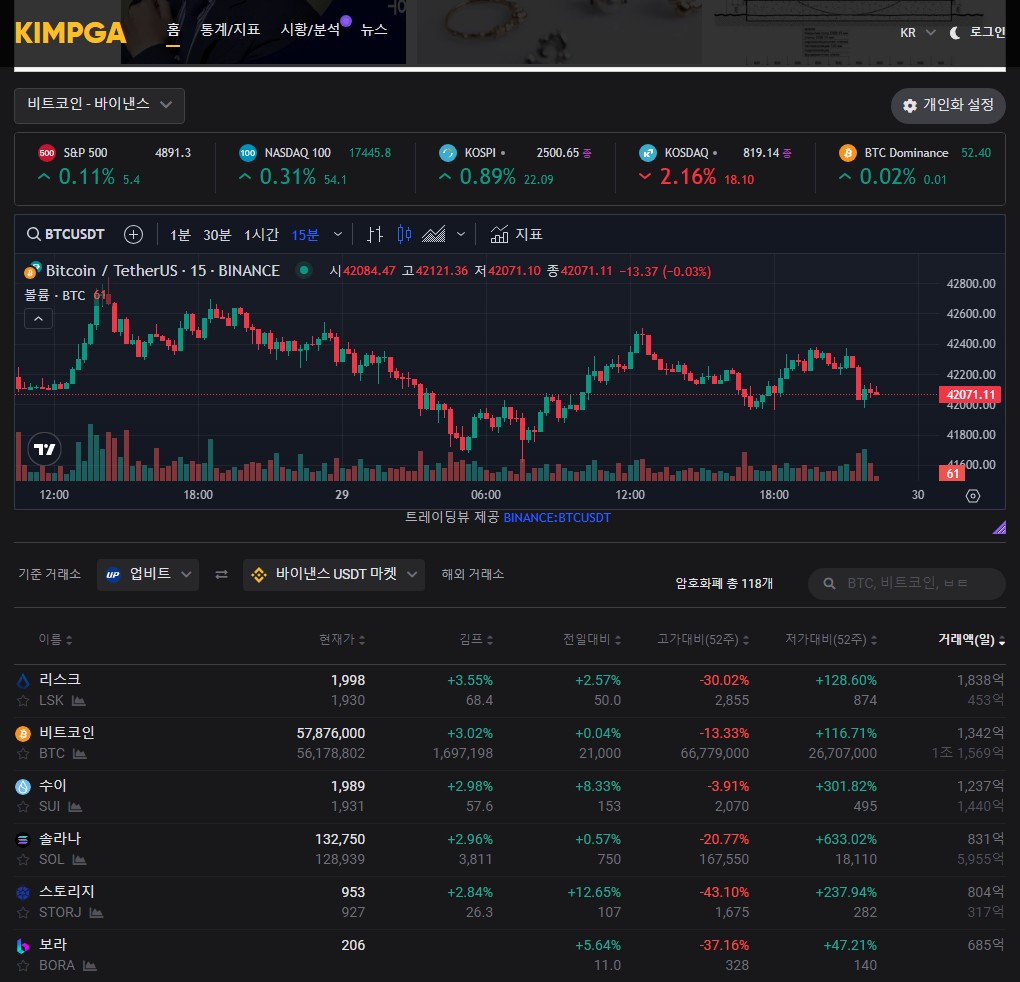The width and height of the screenshot is (1020, 982).
Task: Click the S&P 500 index icon
Action: point(47,153)
